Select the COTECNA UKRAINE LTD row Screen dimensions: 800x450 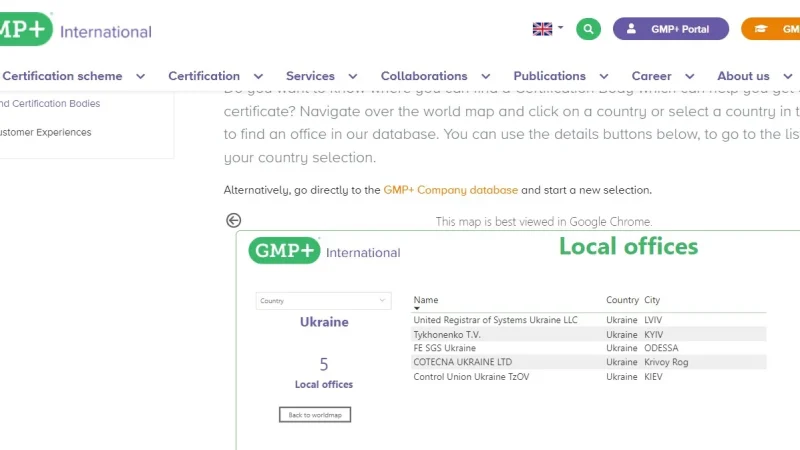(589, 362)
